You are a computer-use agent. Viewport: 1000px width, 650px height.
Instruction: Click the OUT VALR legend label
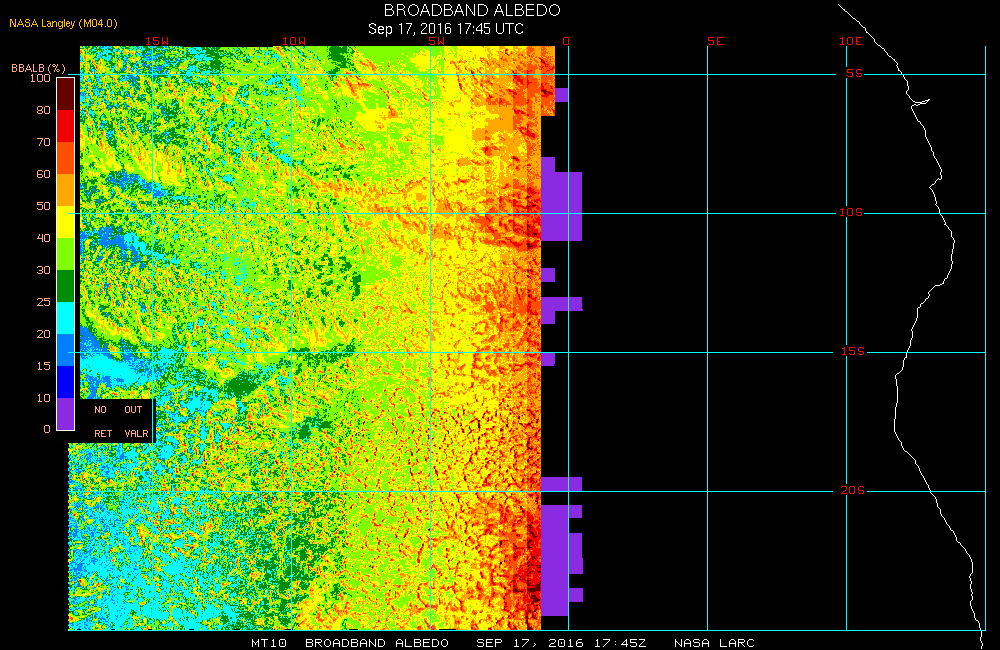[135, 421]
